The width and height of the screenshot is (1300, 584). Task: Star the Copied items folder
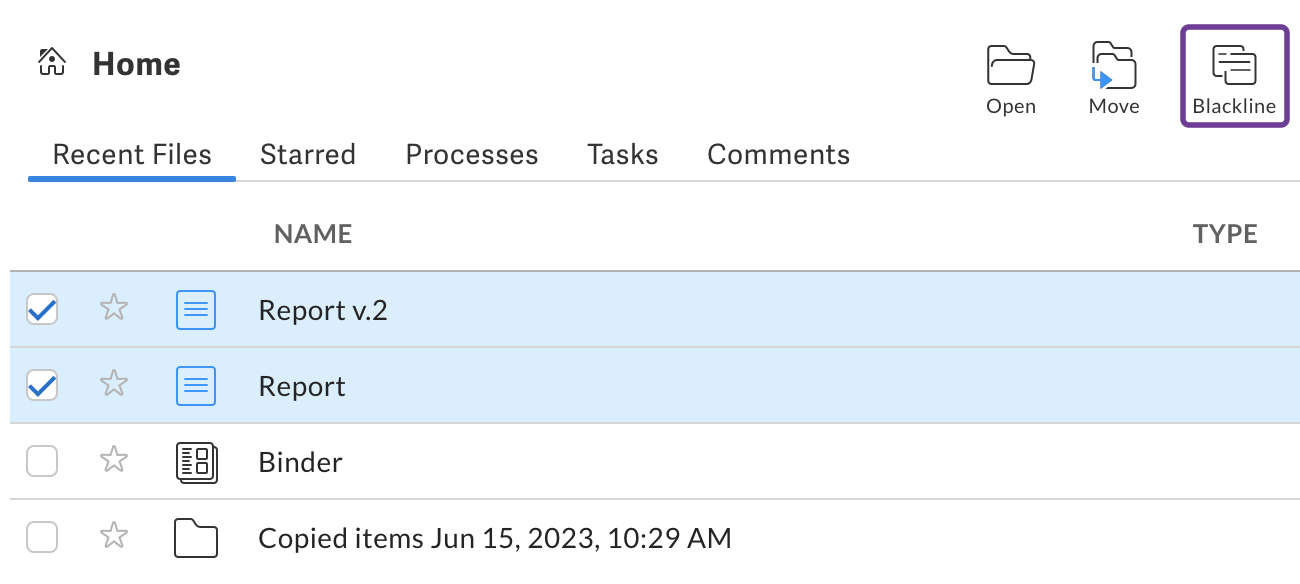[114, 537]
